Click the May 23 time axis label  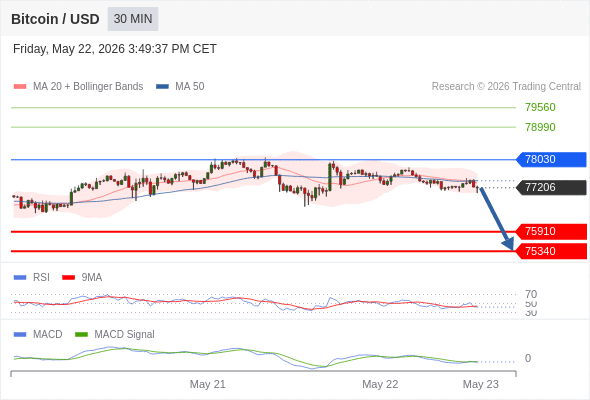click(x=481, y=384)
